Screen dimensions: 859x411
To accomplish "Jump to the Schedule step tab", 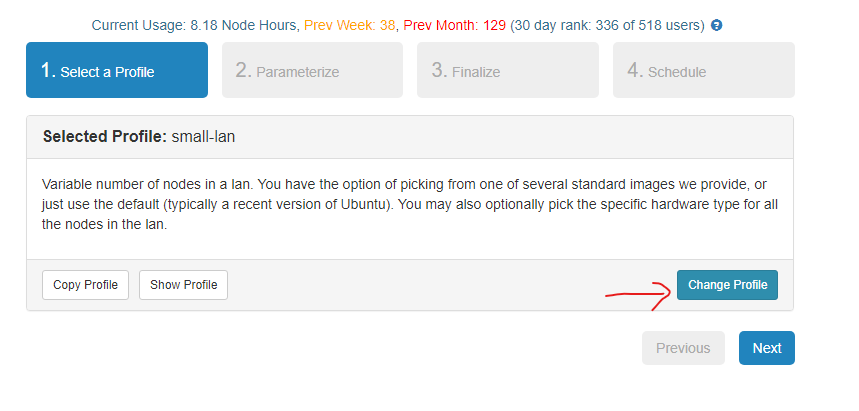I will (703, 70).
